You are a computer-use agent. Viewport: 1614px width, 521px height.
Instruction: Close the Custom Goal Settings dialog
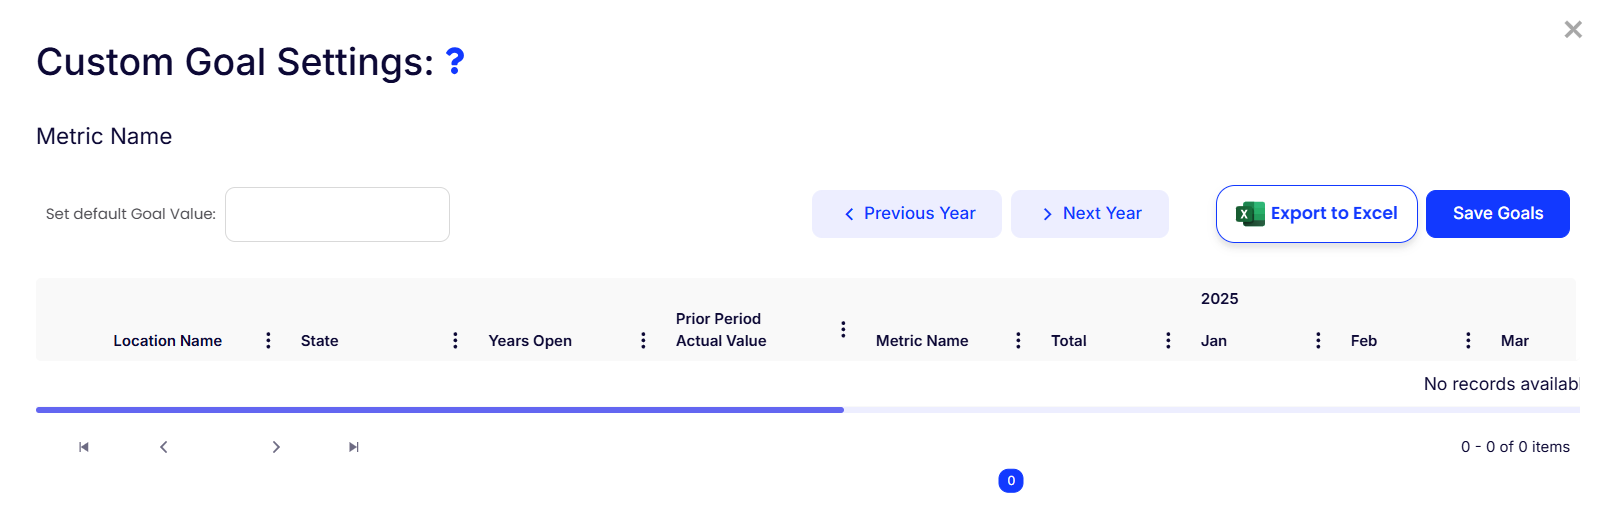pyautogui.click(x=1572, y=30)
